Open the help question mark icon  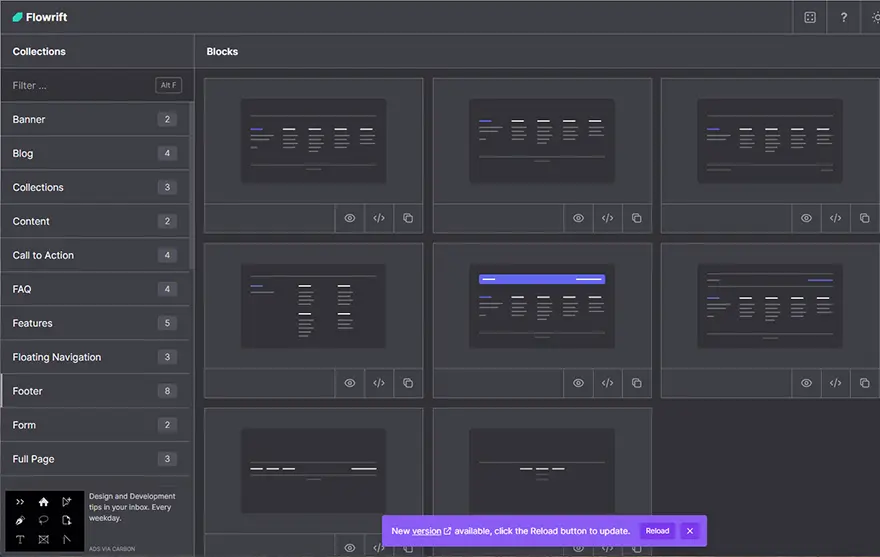click(844, 17)
